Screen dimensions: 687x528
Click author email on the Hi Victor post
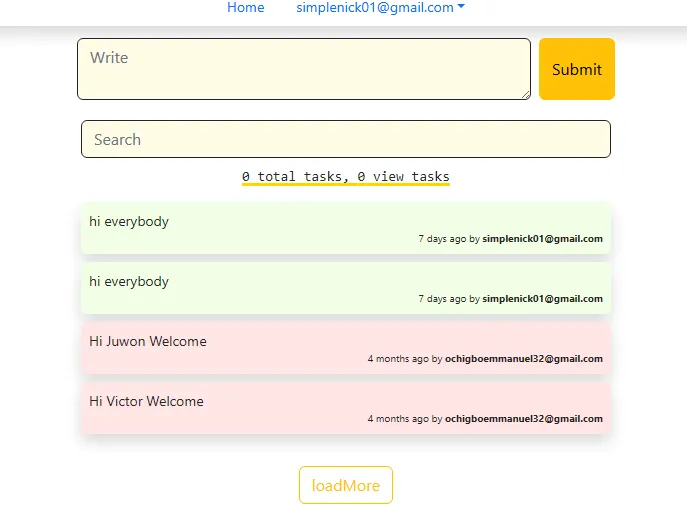(x=523, y=419)
